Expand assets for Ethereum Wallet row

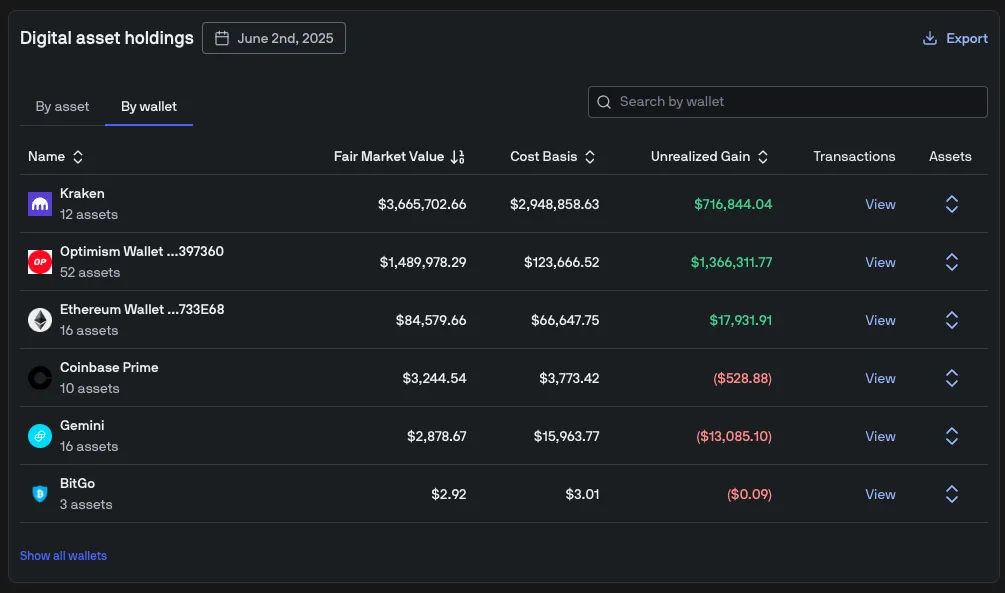click(x=952, y=320)
